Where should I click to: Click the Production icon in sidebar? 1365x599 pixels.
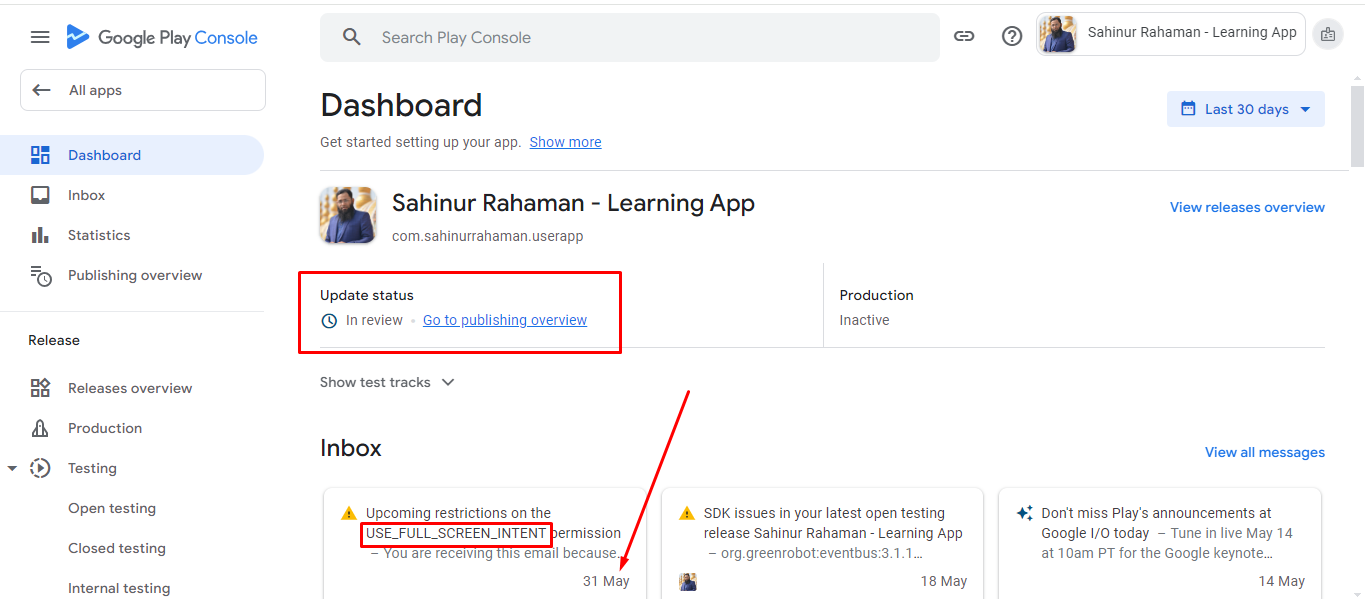click(40, 428)
